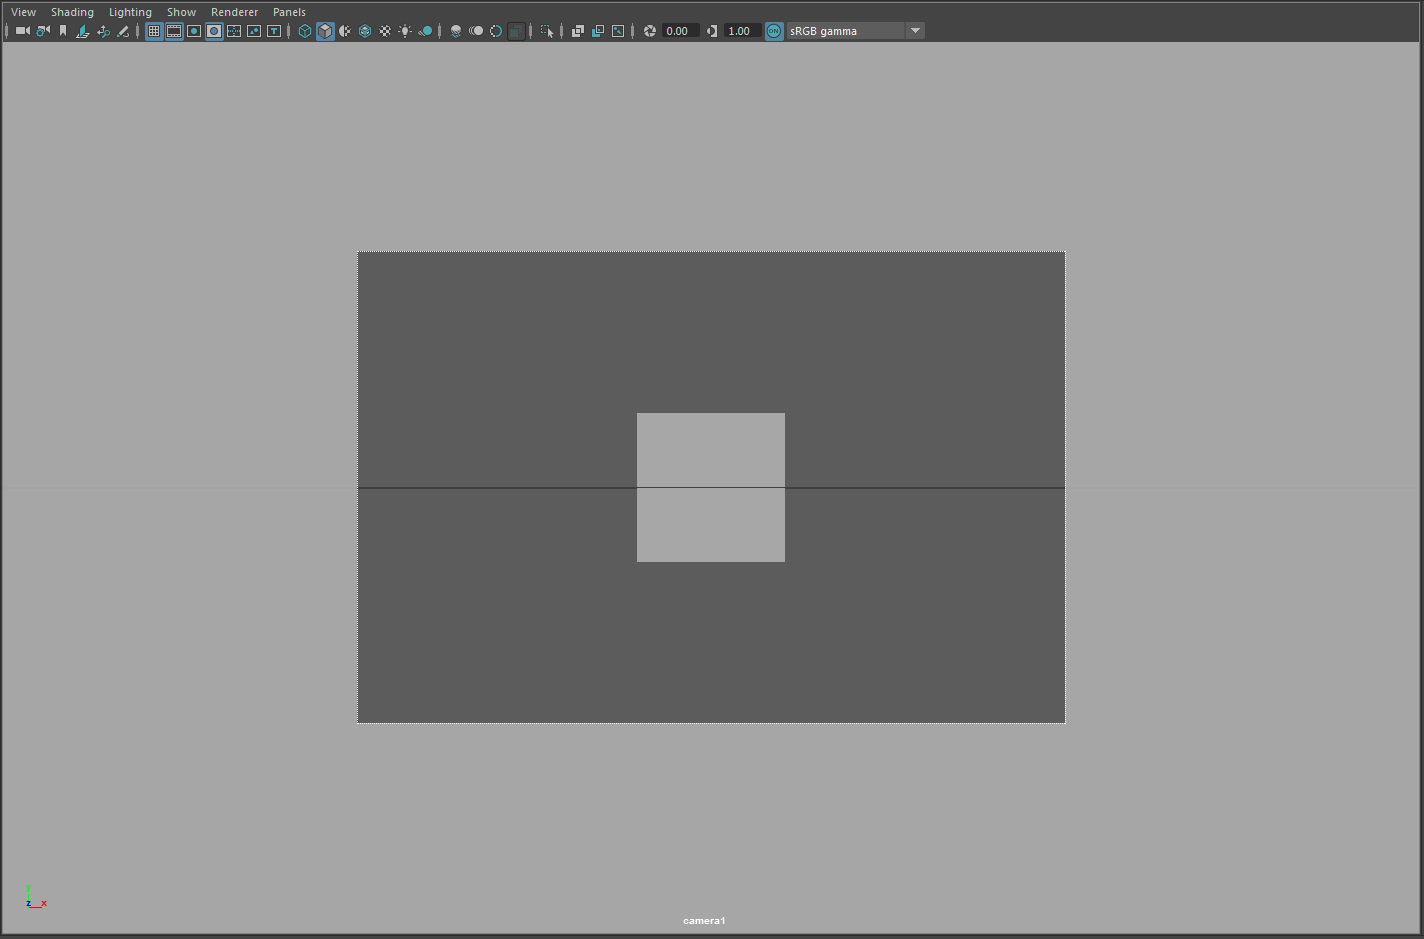Image resolution: width=1424 pixels, height=939 pixels.
Task: Click the Exposure value field showing 0.00
Action: click(678, 31)
